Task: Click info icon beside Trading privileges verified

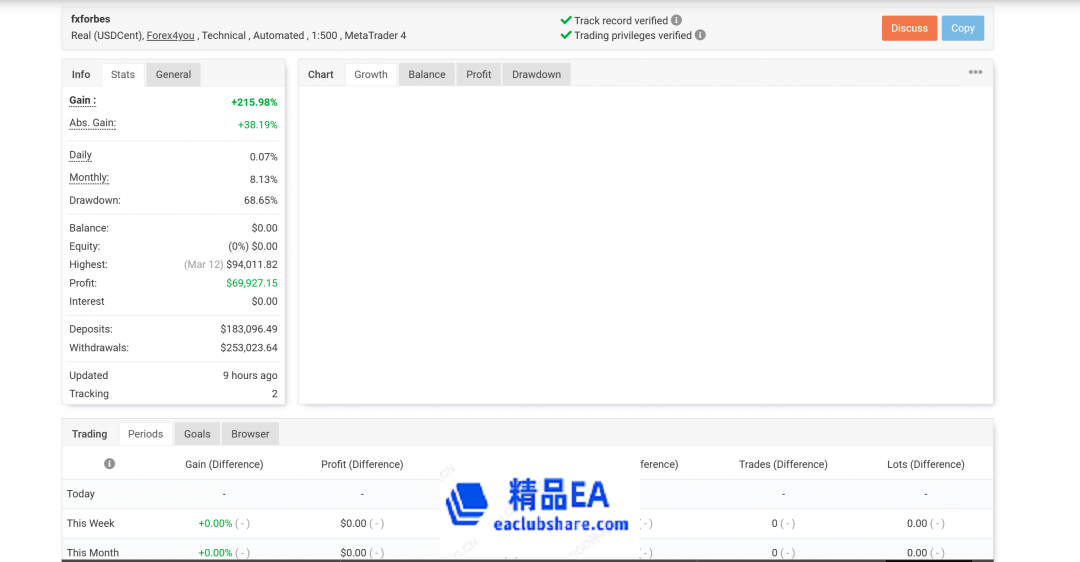Action: point(700,35)
